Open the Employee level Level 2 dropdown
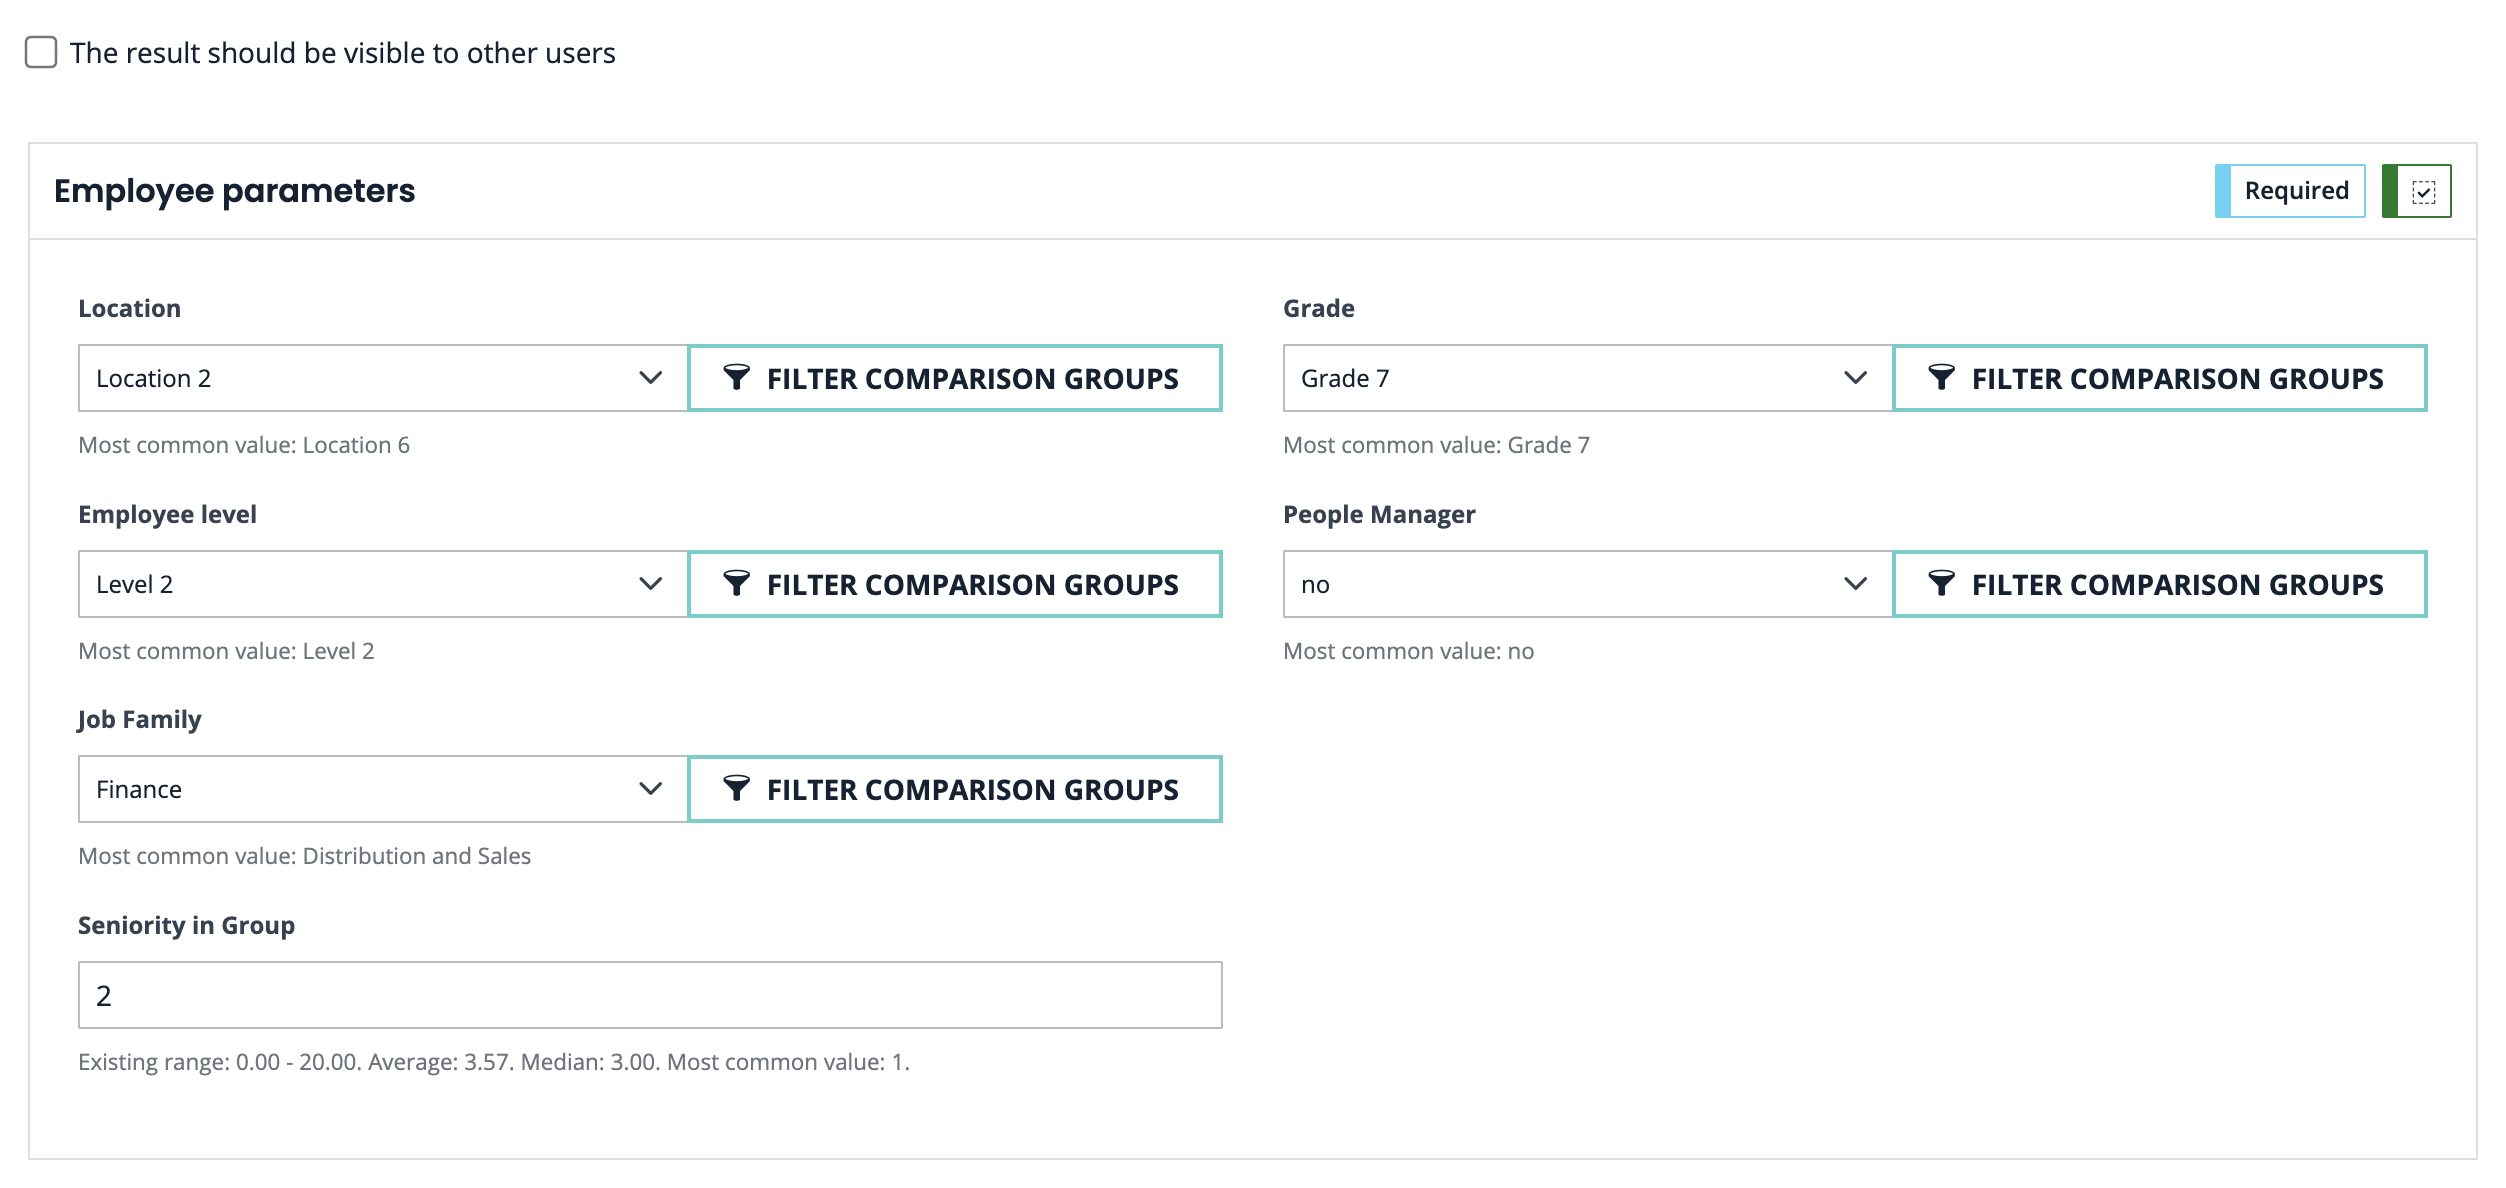The image size is (2506, 1188). pos(380,584)
